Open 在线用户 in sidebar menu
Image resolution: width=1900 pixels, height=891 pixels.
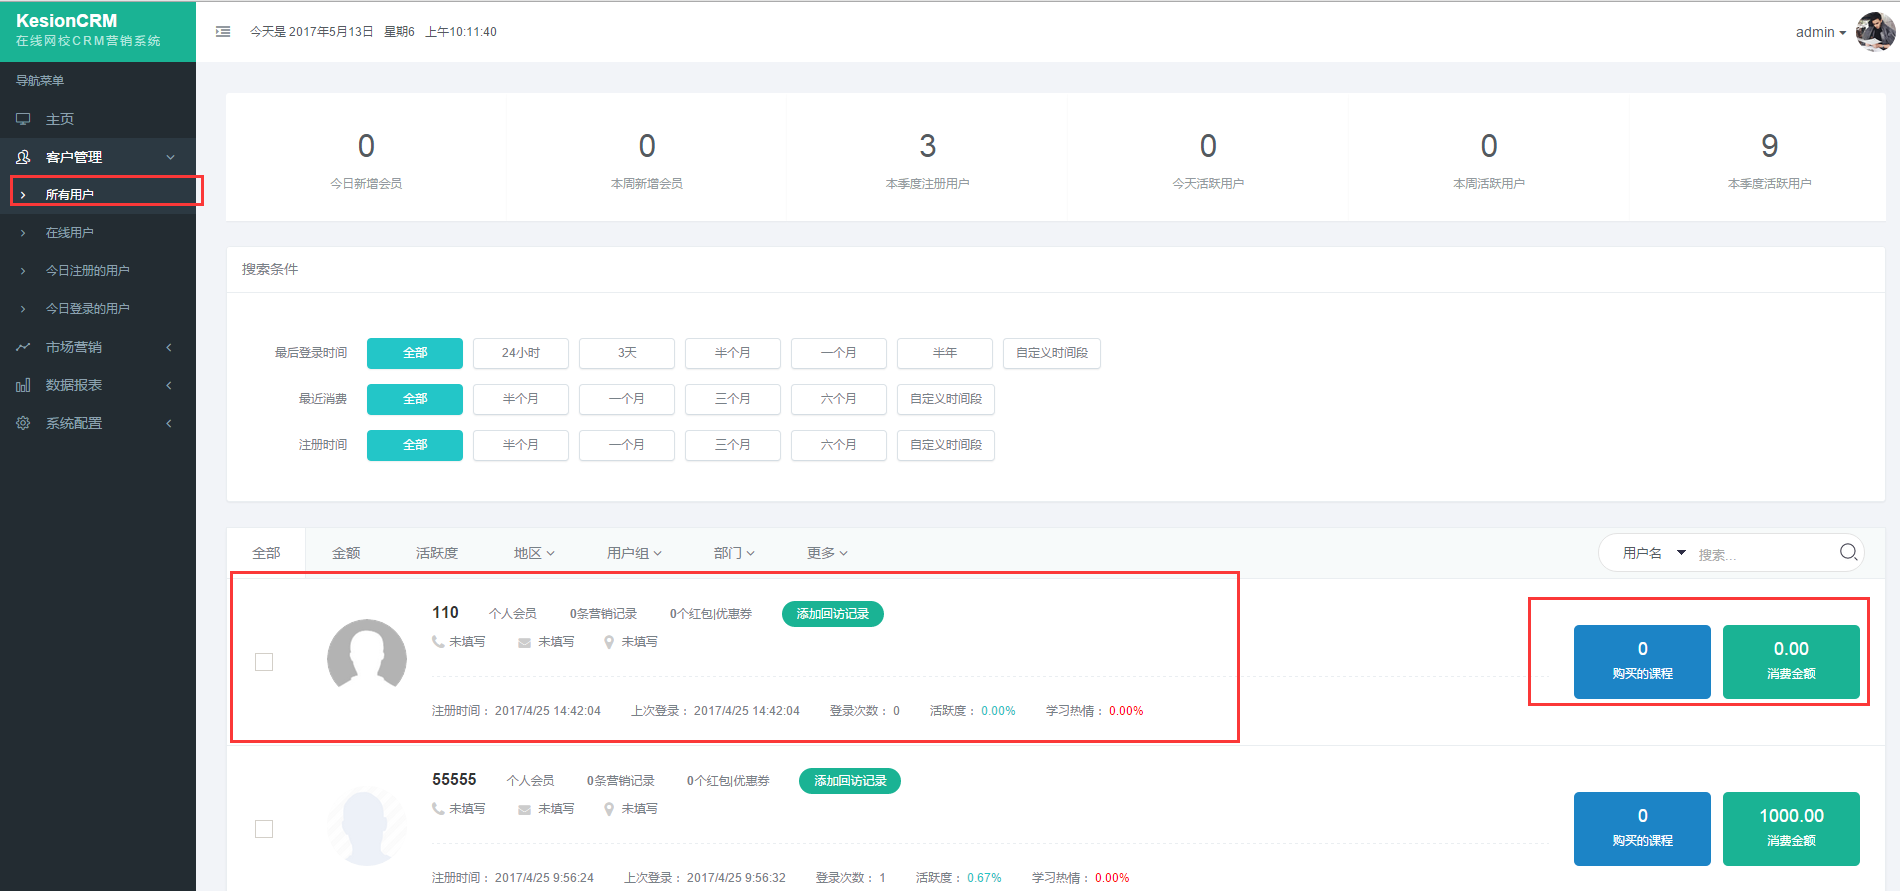70,233
